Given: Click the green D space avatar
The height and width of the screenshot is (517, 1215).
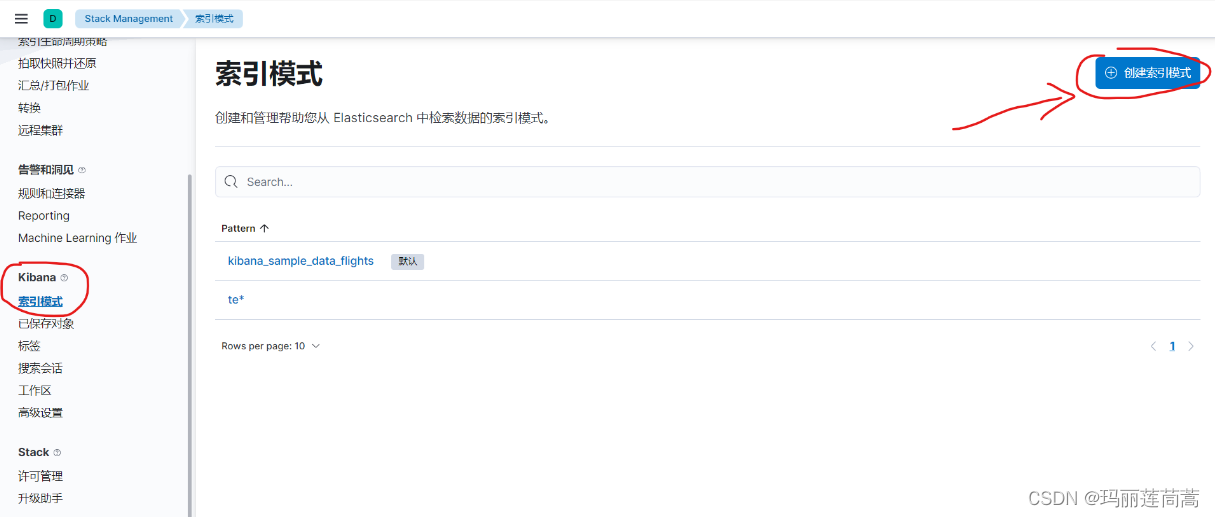Looking at the screenshot, I should pyautogui.click(x=53, y=18).
